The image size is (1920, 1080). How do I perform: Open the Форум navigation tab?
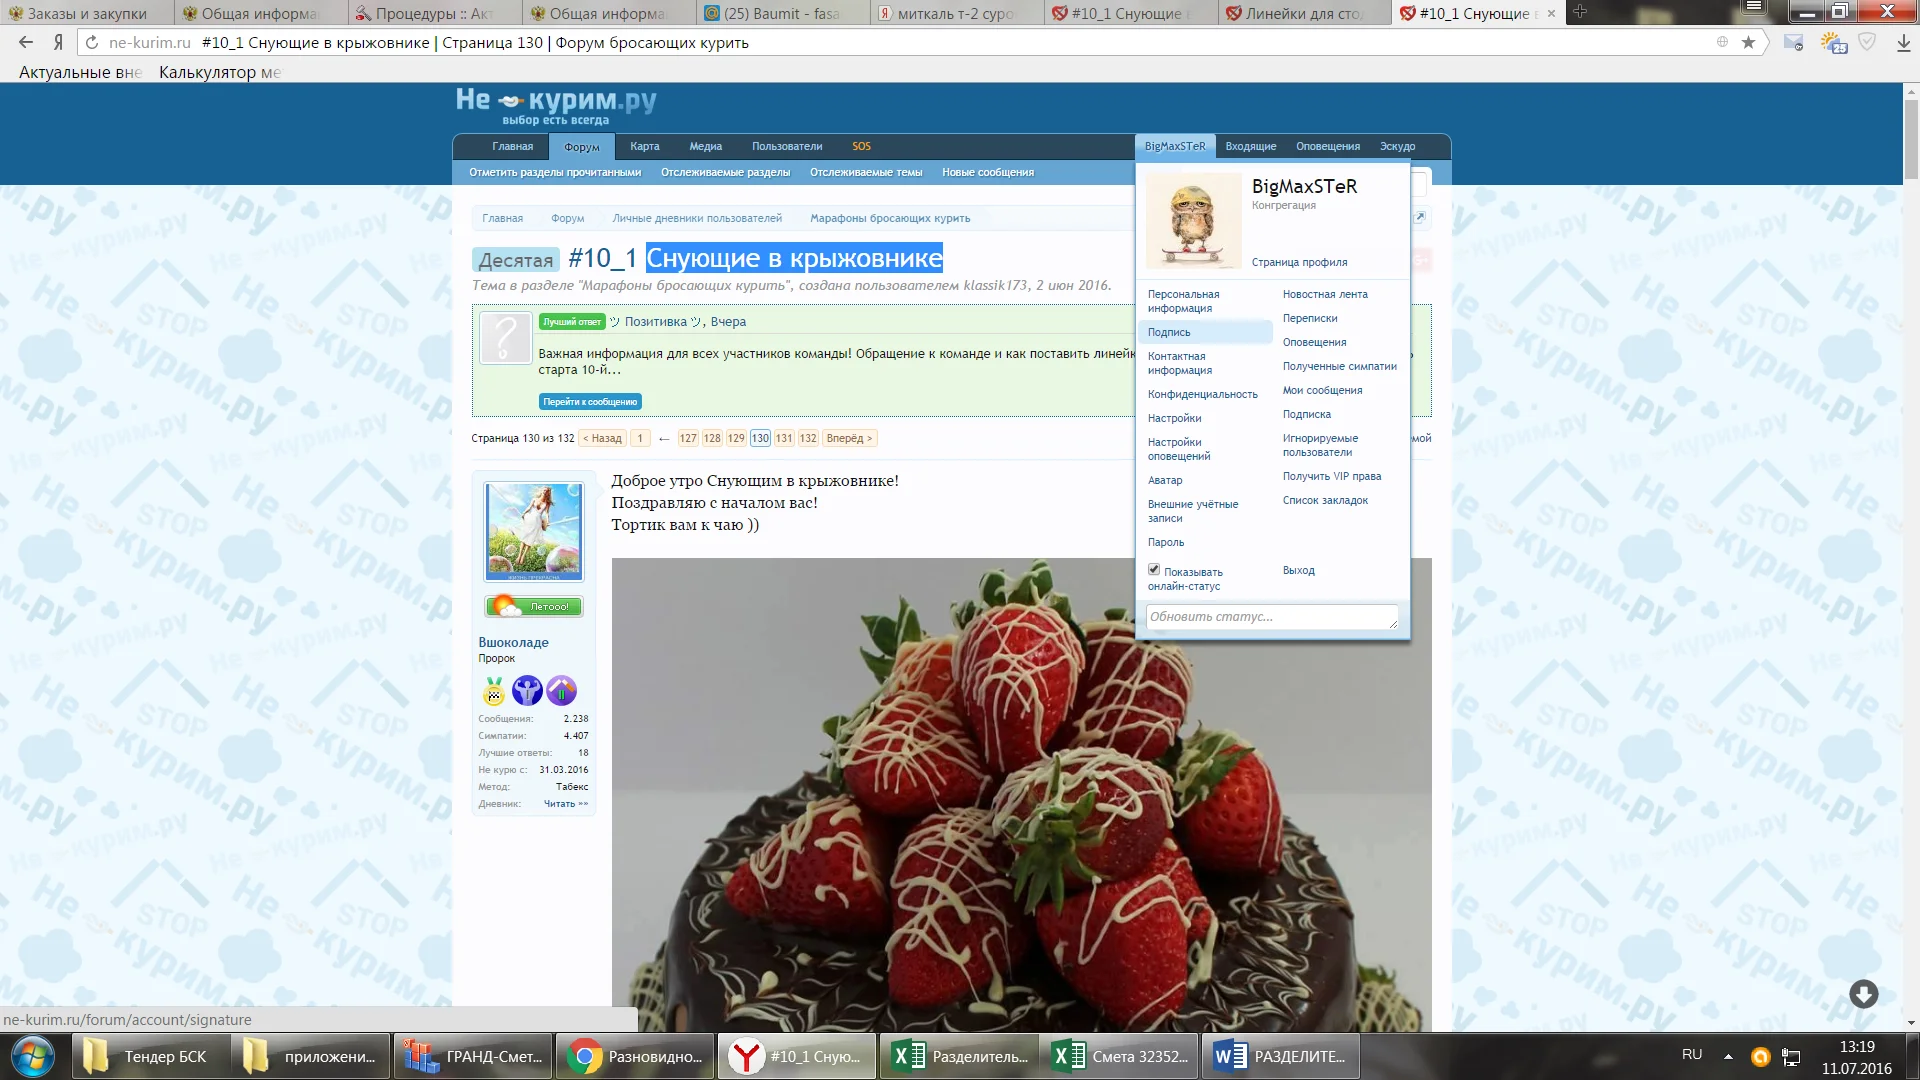tap(581, 147)
